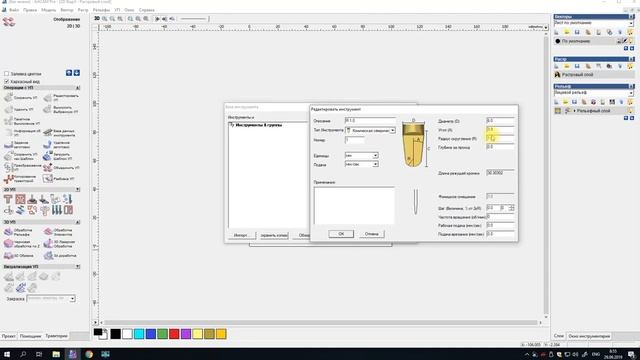Viewport: 640px width, 360px height.
Task: Click Отмена to cancel tool editing
Action: pos(371,234)
